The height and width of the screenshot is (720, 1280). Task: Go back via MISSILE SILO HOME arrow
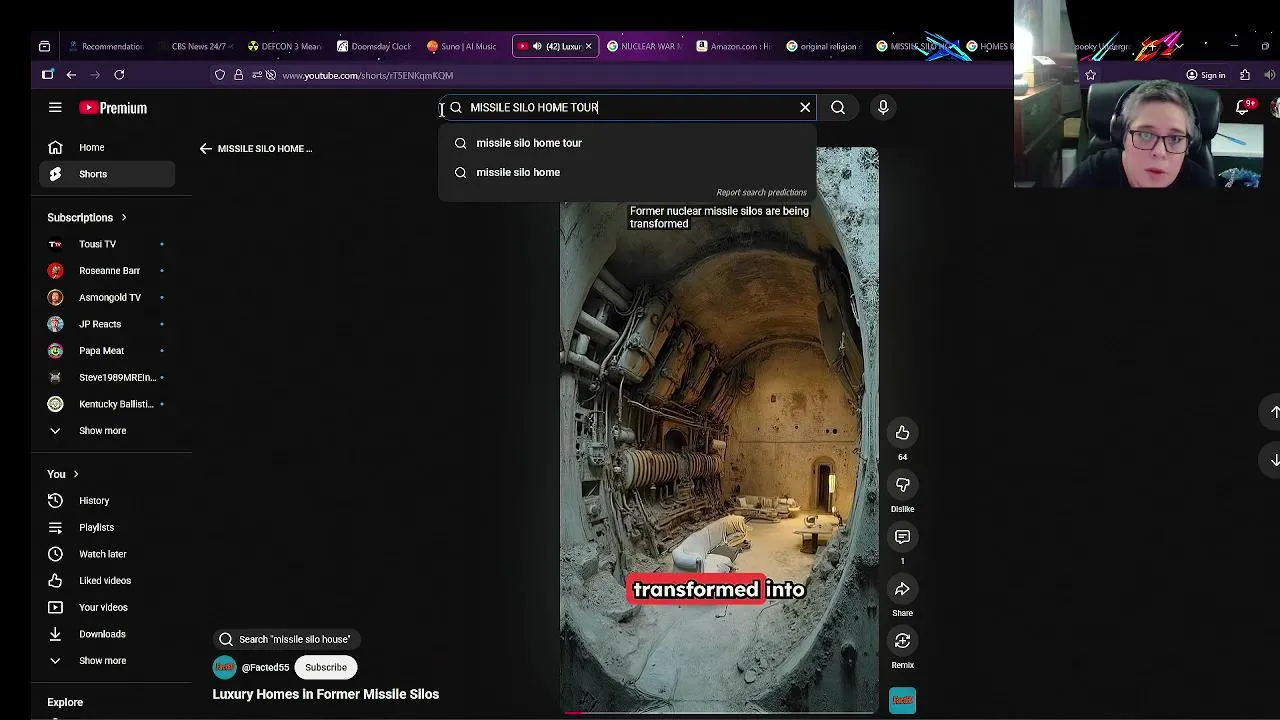[x=205, y=148]
